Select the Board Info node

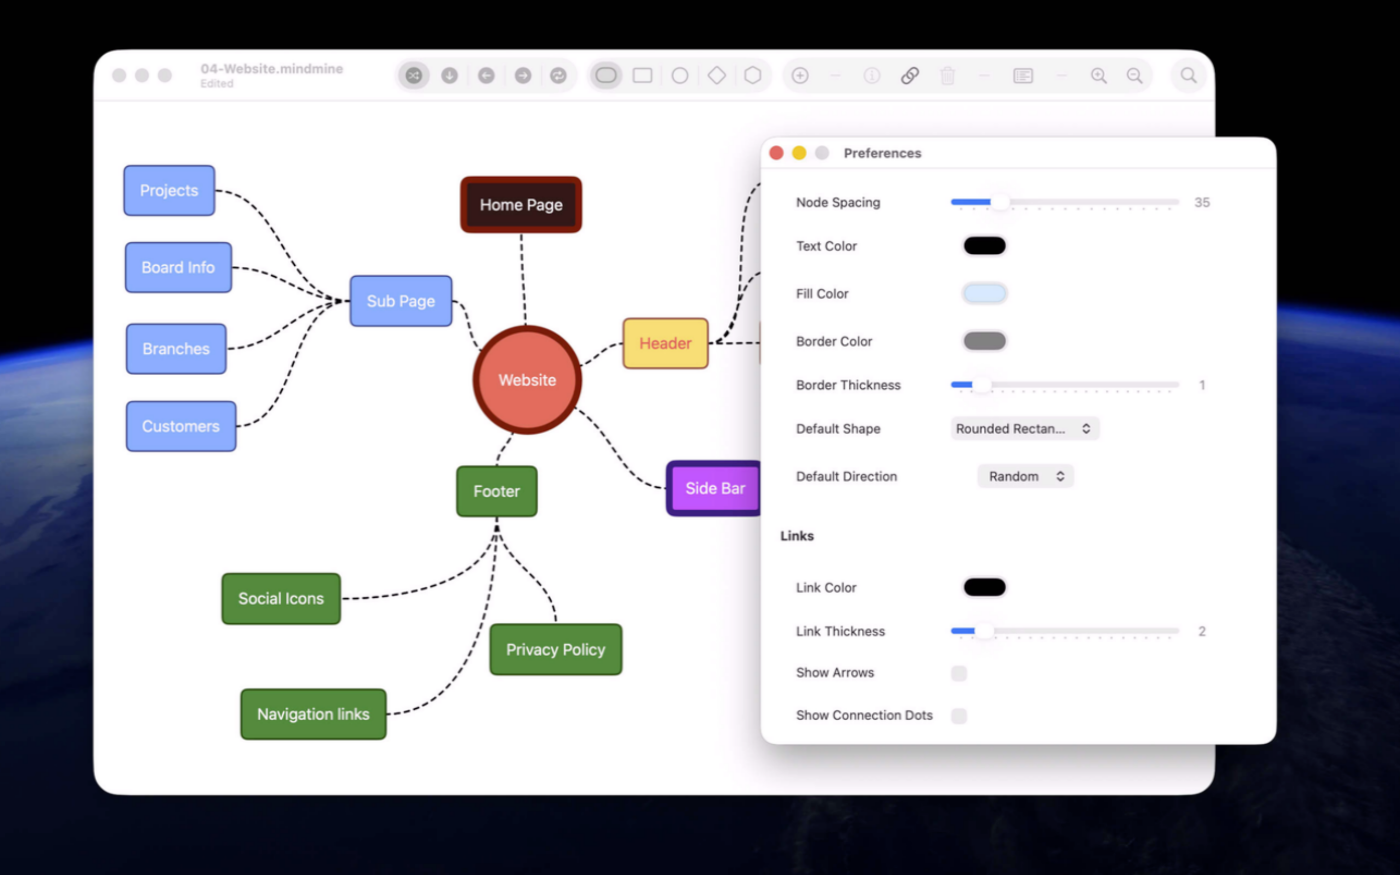(x=178, y=268)
